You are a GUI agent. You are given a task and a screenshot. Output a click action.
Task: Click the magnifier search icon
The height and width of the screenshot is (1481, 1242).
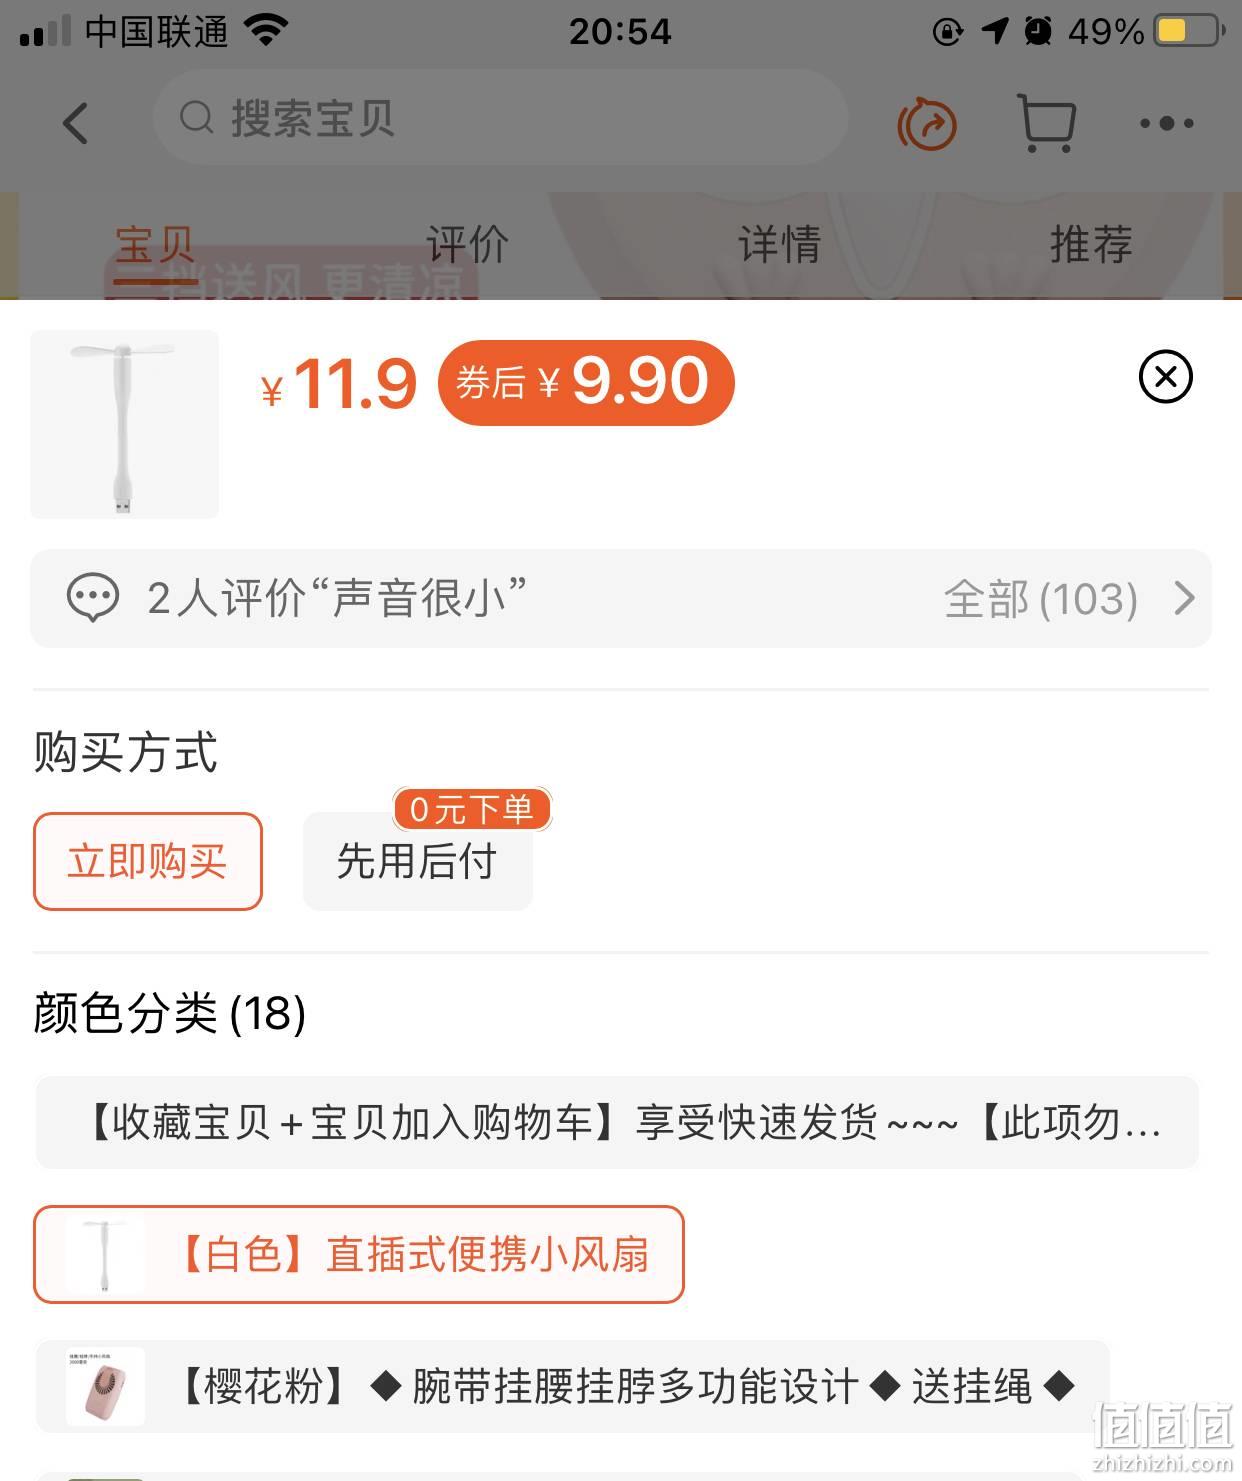point(197,118)
